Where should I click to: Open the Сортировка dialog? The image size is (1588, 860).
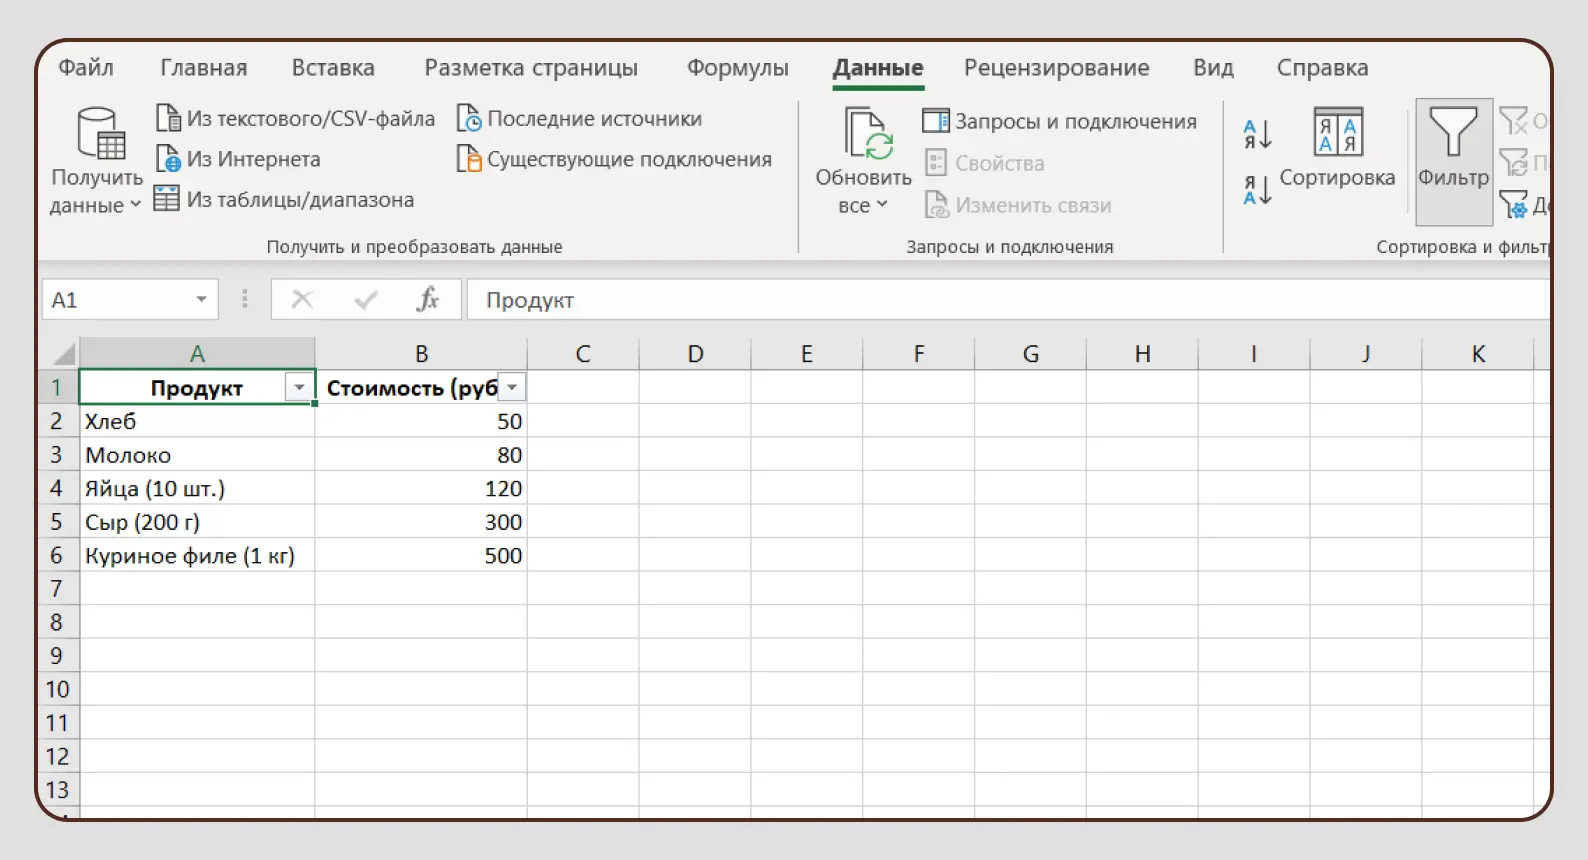(1338, 148)
